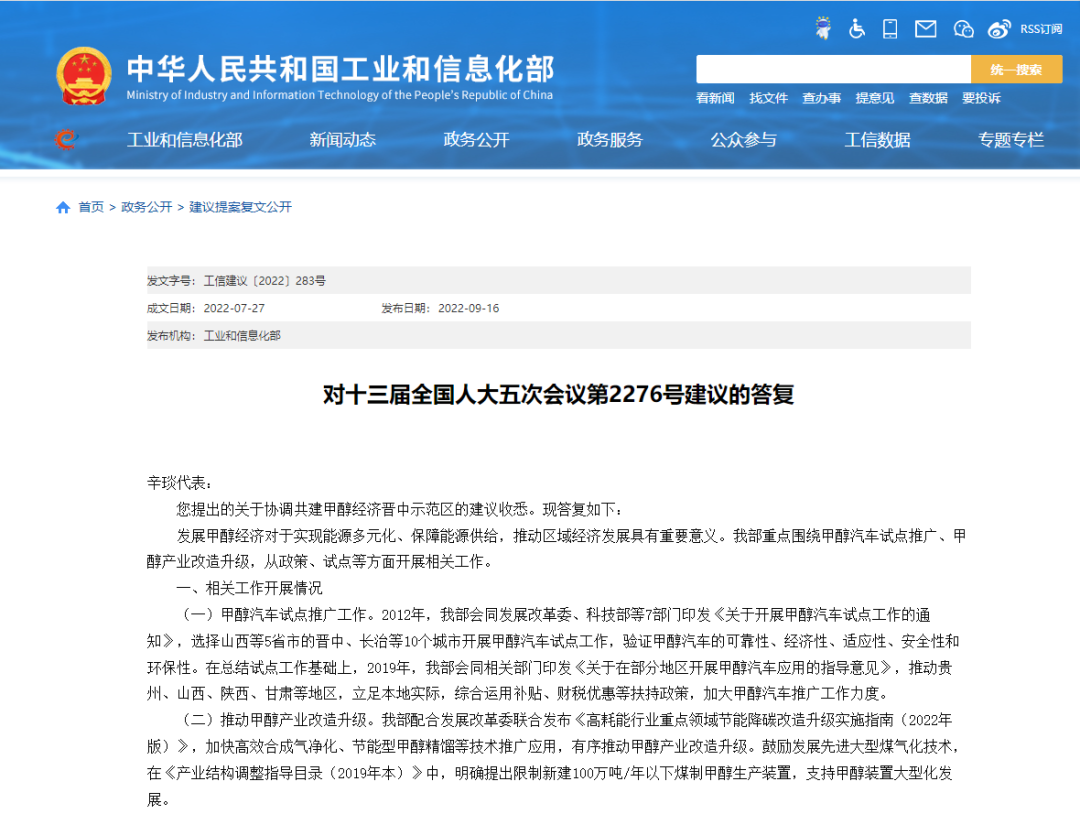1080x814 pixels.
Task: Click the home icon in breadcrumb
Action: point(63,207)
